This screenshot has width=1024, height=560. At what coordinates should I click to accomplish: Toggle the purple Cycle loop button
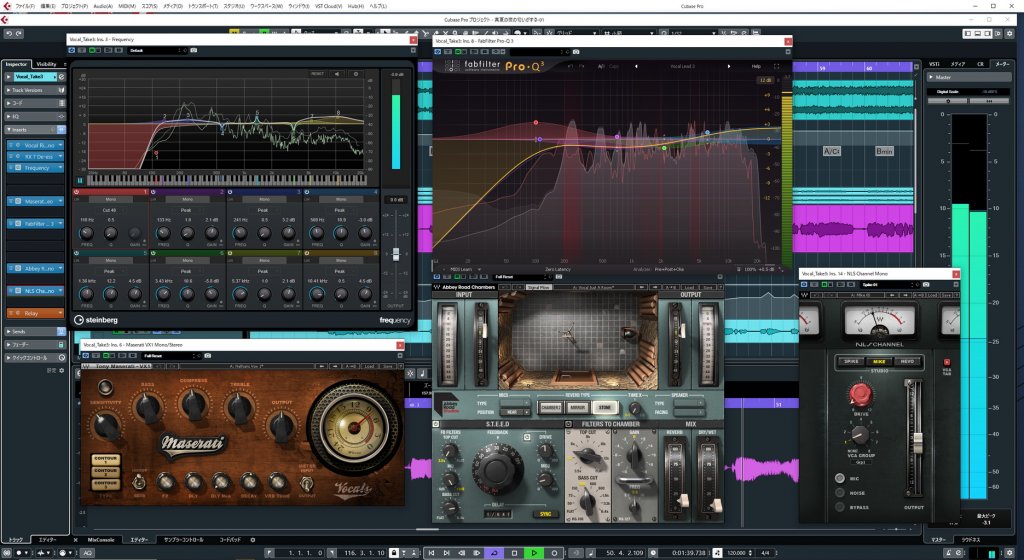tap(495, 552)
